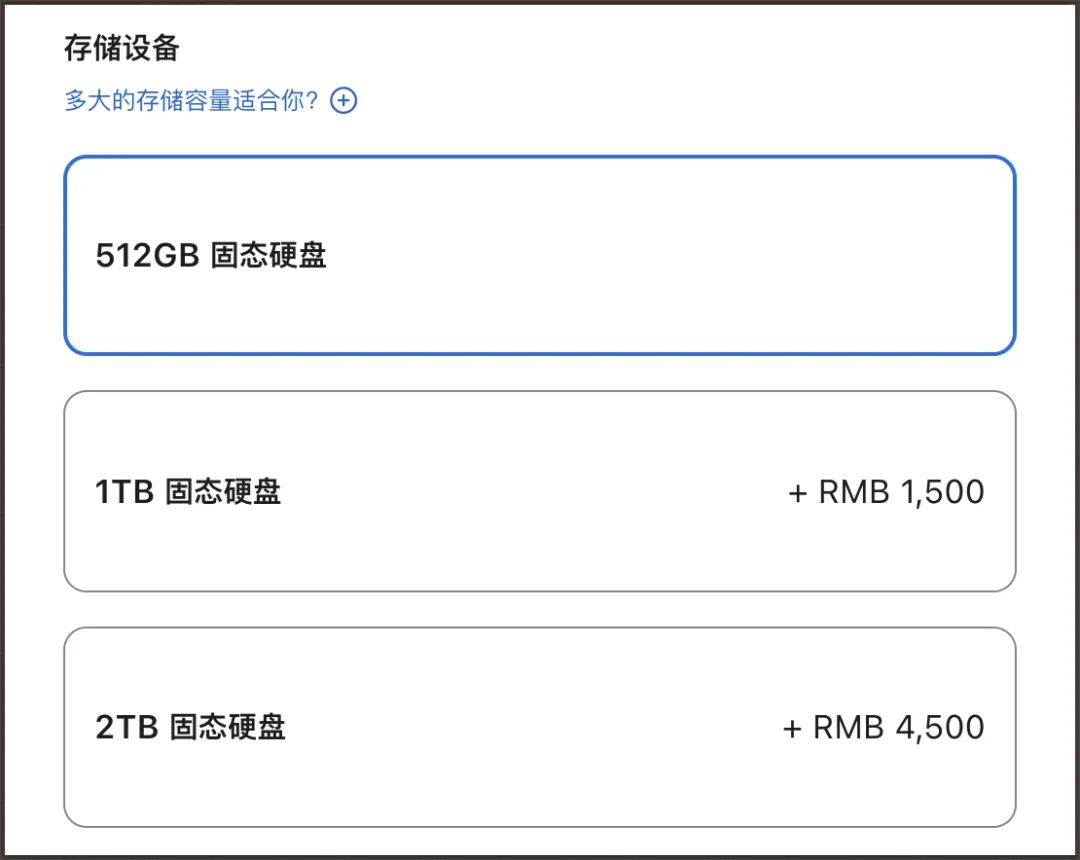Click the plus circle icon beside storage question

click(x=344, y=101)
